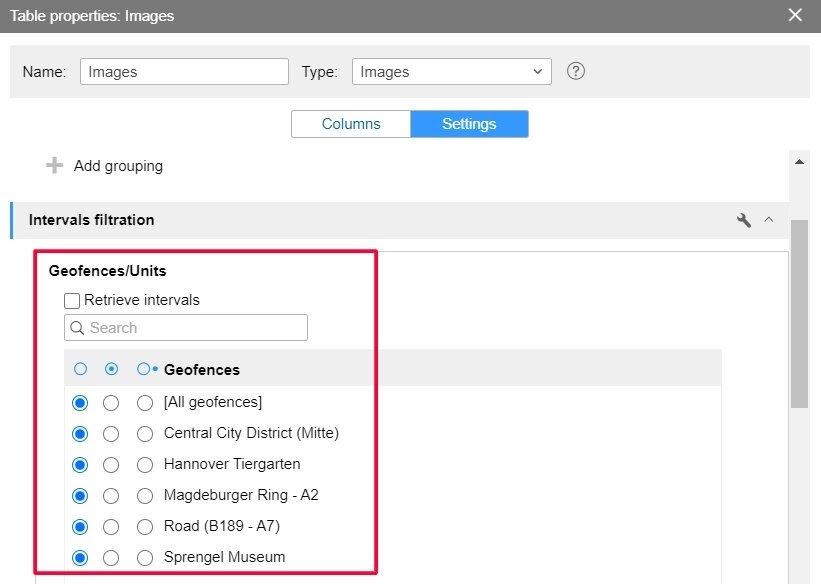This screenshot has width=821, height=584.
Task: Click the Add grouping link
Action: pos(118,166)
